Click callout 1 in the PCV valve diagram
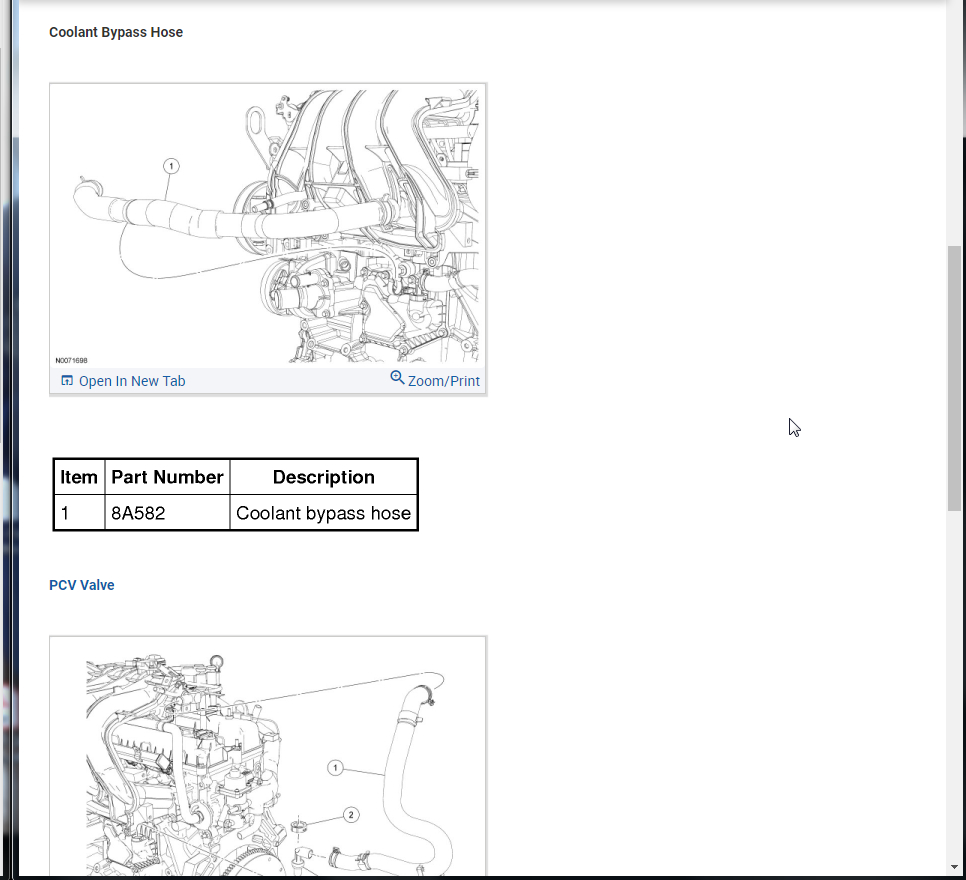Screen dimensions: 966x880 point(335,768)
